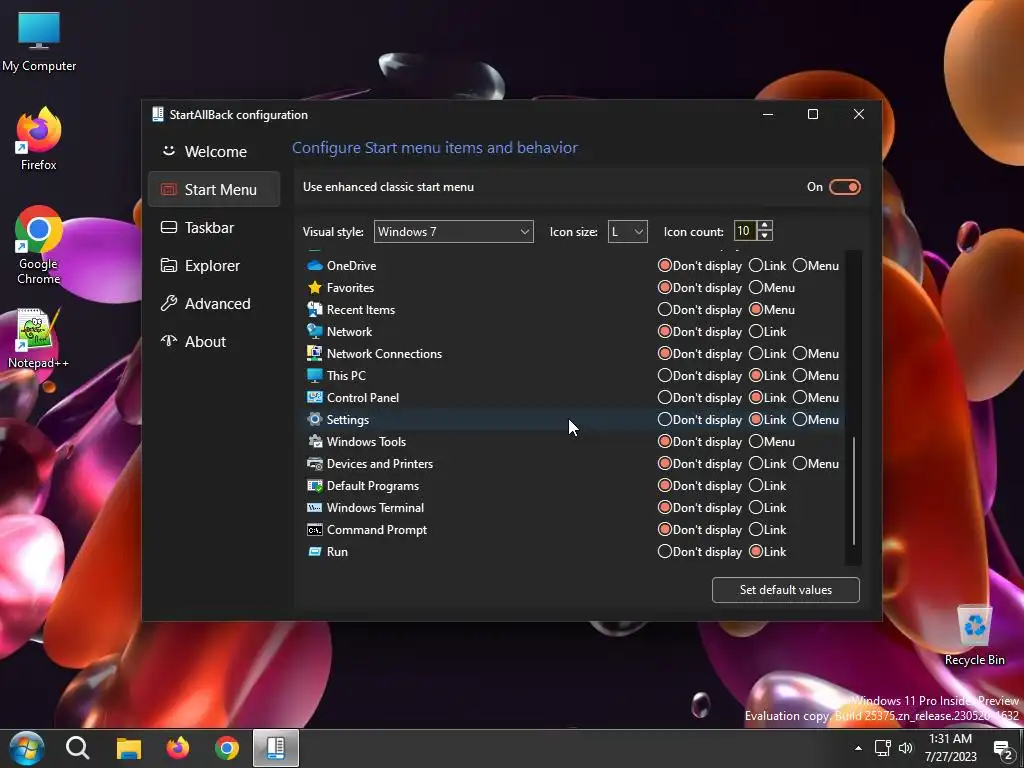
Task: Increase icon count with up arrow
Action: 765,225
